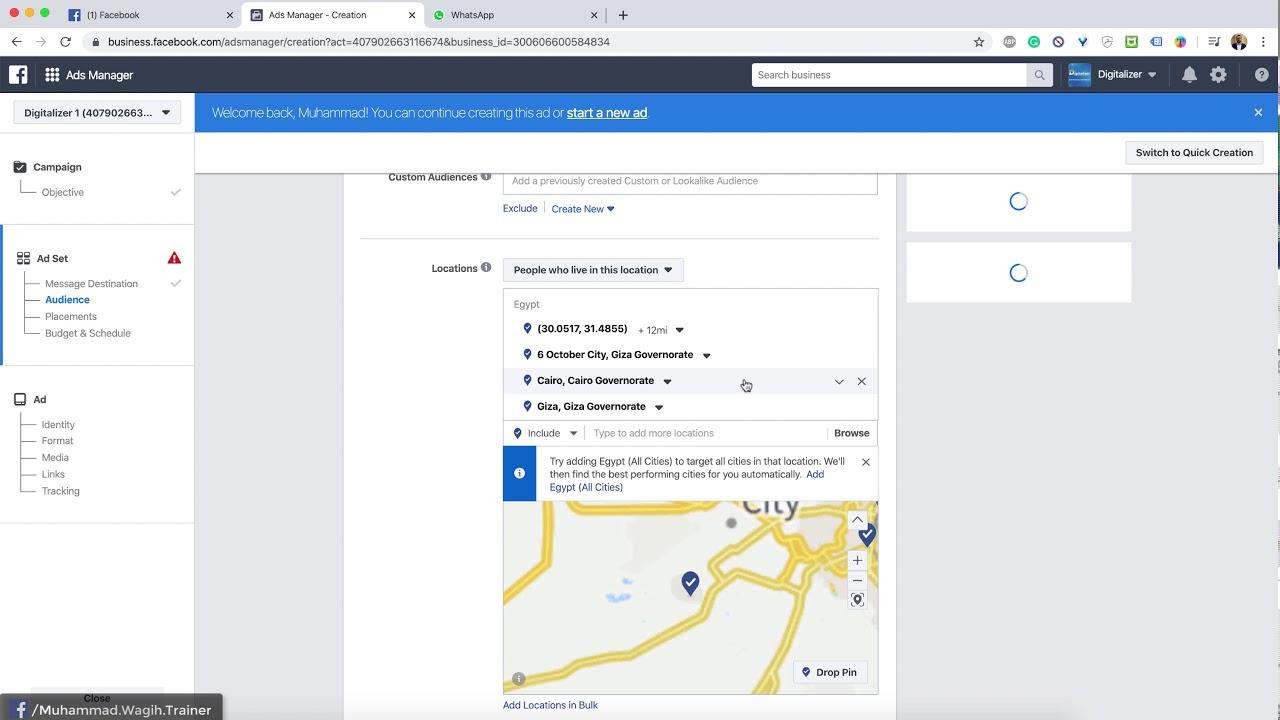Click the Locations info icon
The image size is (1280, 720).
coord(486,268)
